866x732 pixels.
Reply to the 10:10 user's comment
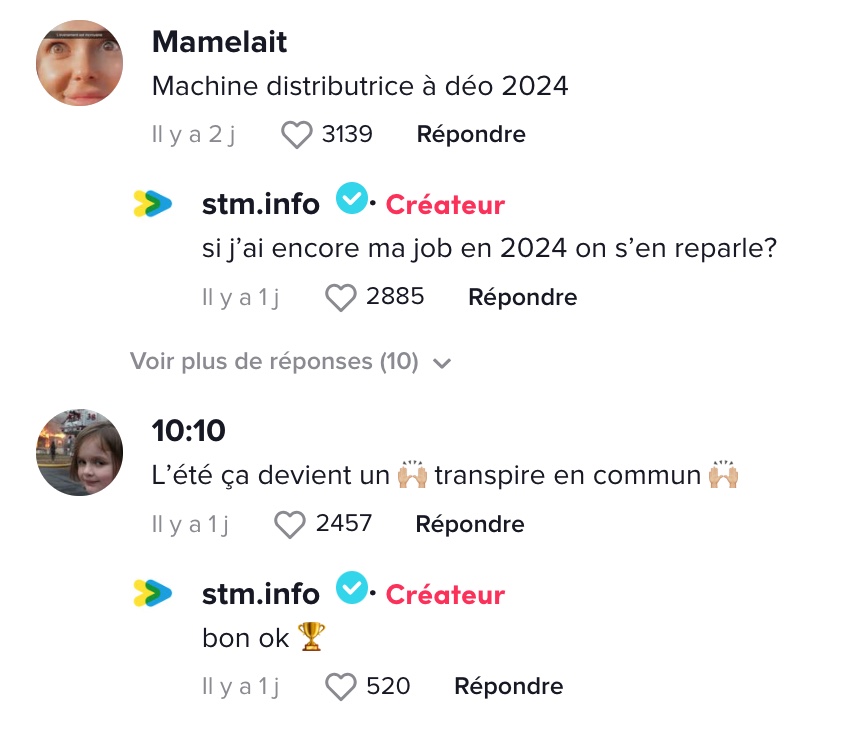470,524
